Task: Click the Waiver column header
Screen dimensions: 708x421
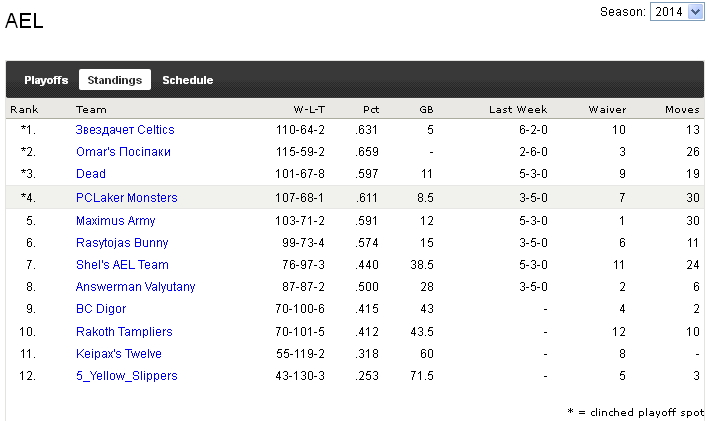Action: [x=607, y=109]
